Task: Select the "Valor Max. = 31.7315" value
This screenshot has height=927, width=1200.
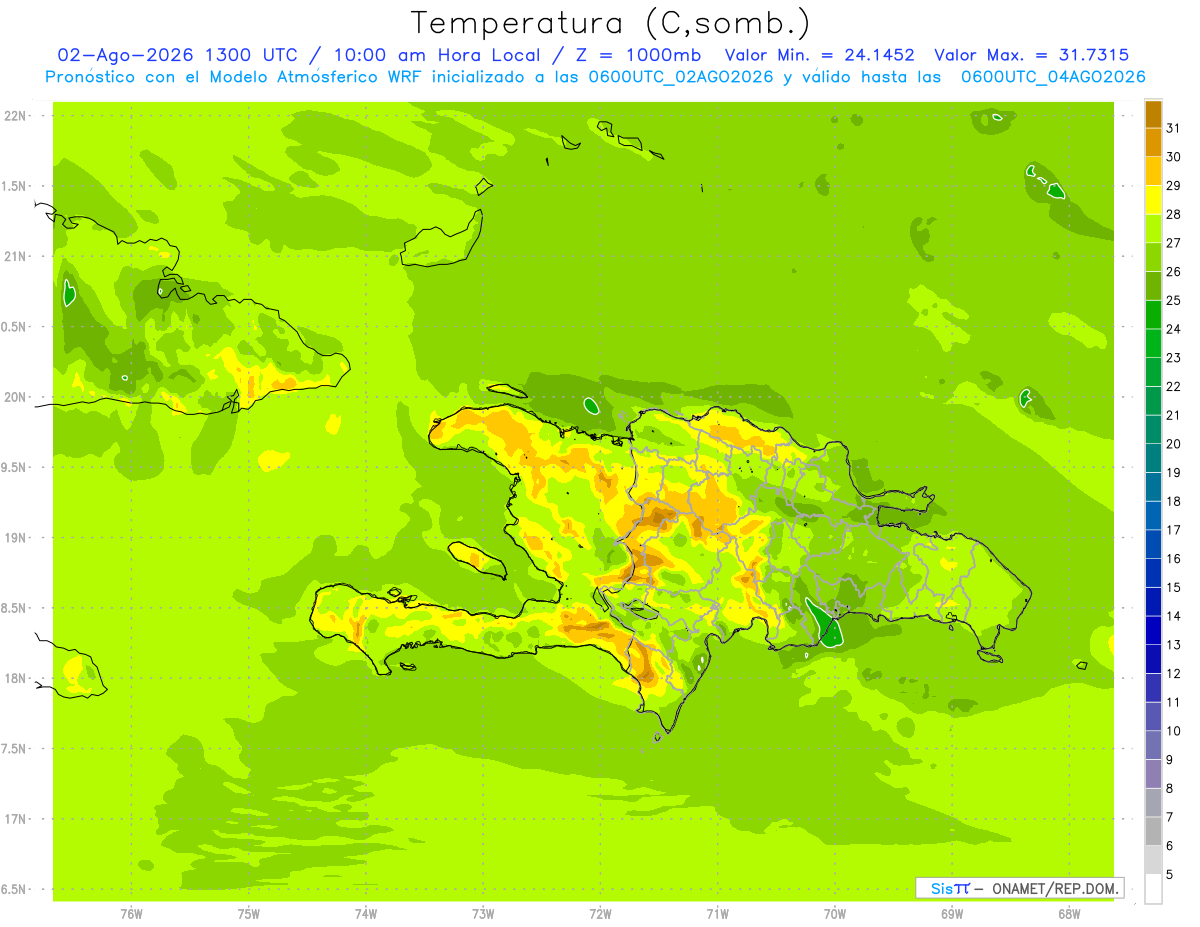Action: pos(1032,55)
